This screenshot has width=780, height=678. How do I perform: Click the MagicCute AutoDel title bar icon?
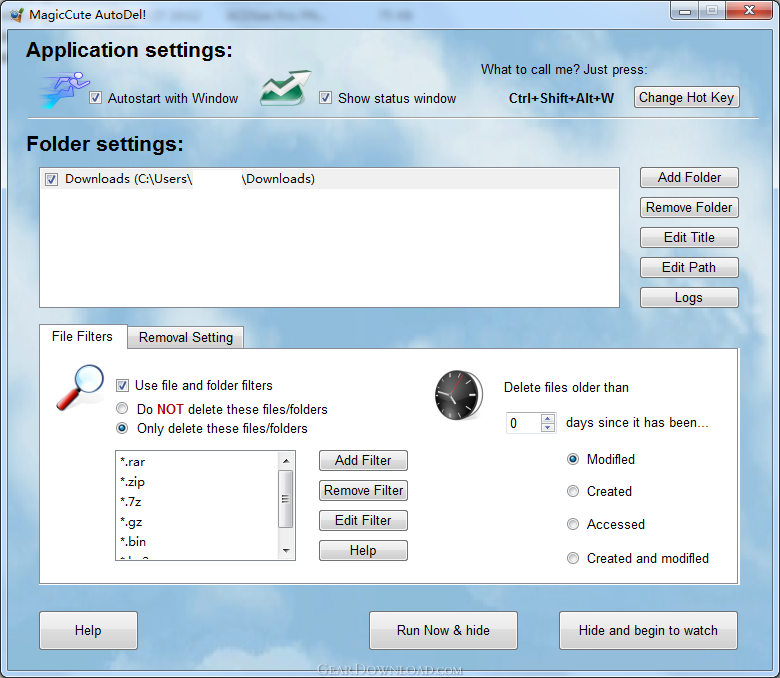[x=16, y=15]
